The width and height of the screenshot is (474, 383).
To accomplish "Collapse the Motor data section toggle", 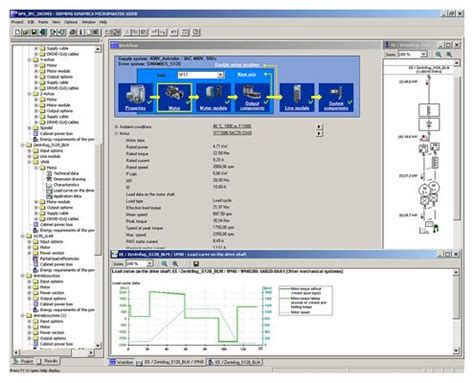I will pyautogui.click(x=117, y=133).
